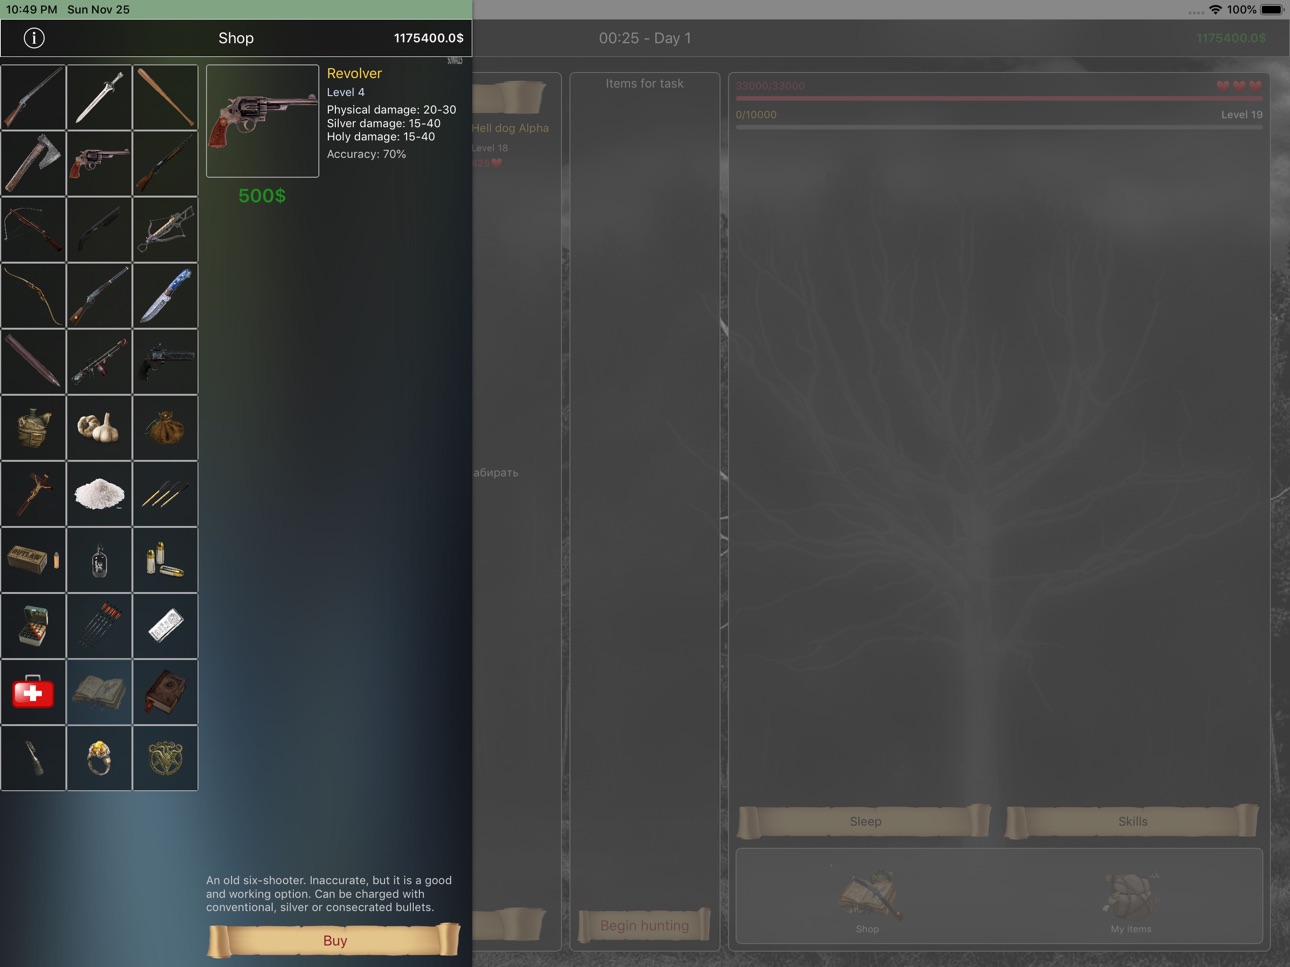Select the lever-action rifle item
The width and height of the screenshot is (1290, 967).
(x=99, y=295)
